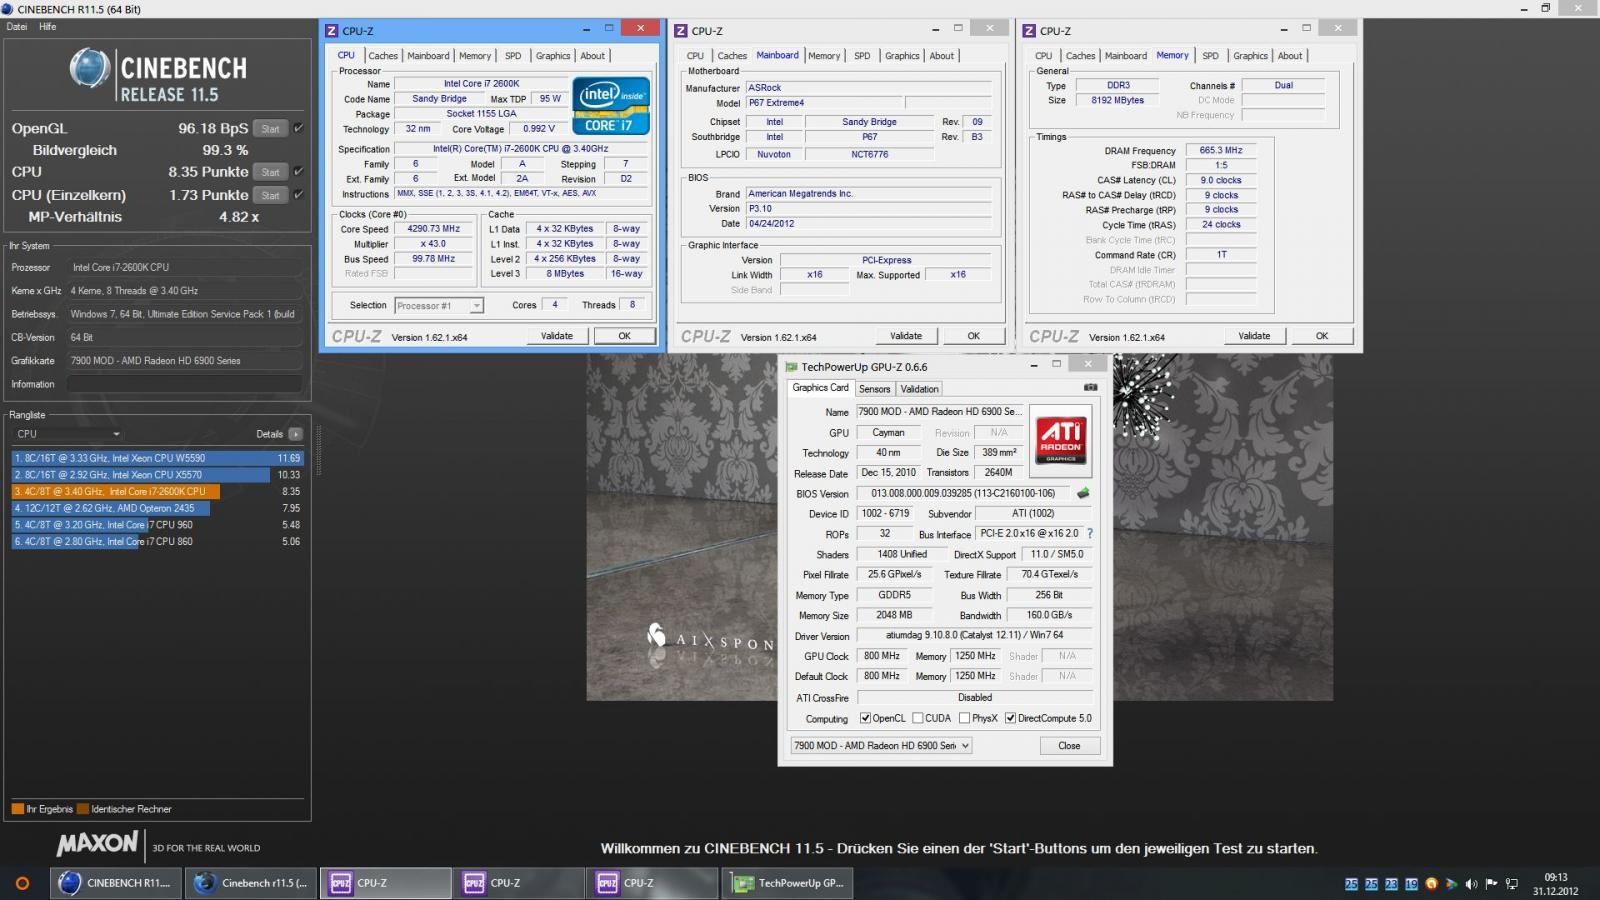Viewport: 1600px width, 900px height.
Task: Open TechPowerUp GPU-Z taskbar button
Action: pos(788,883)
